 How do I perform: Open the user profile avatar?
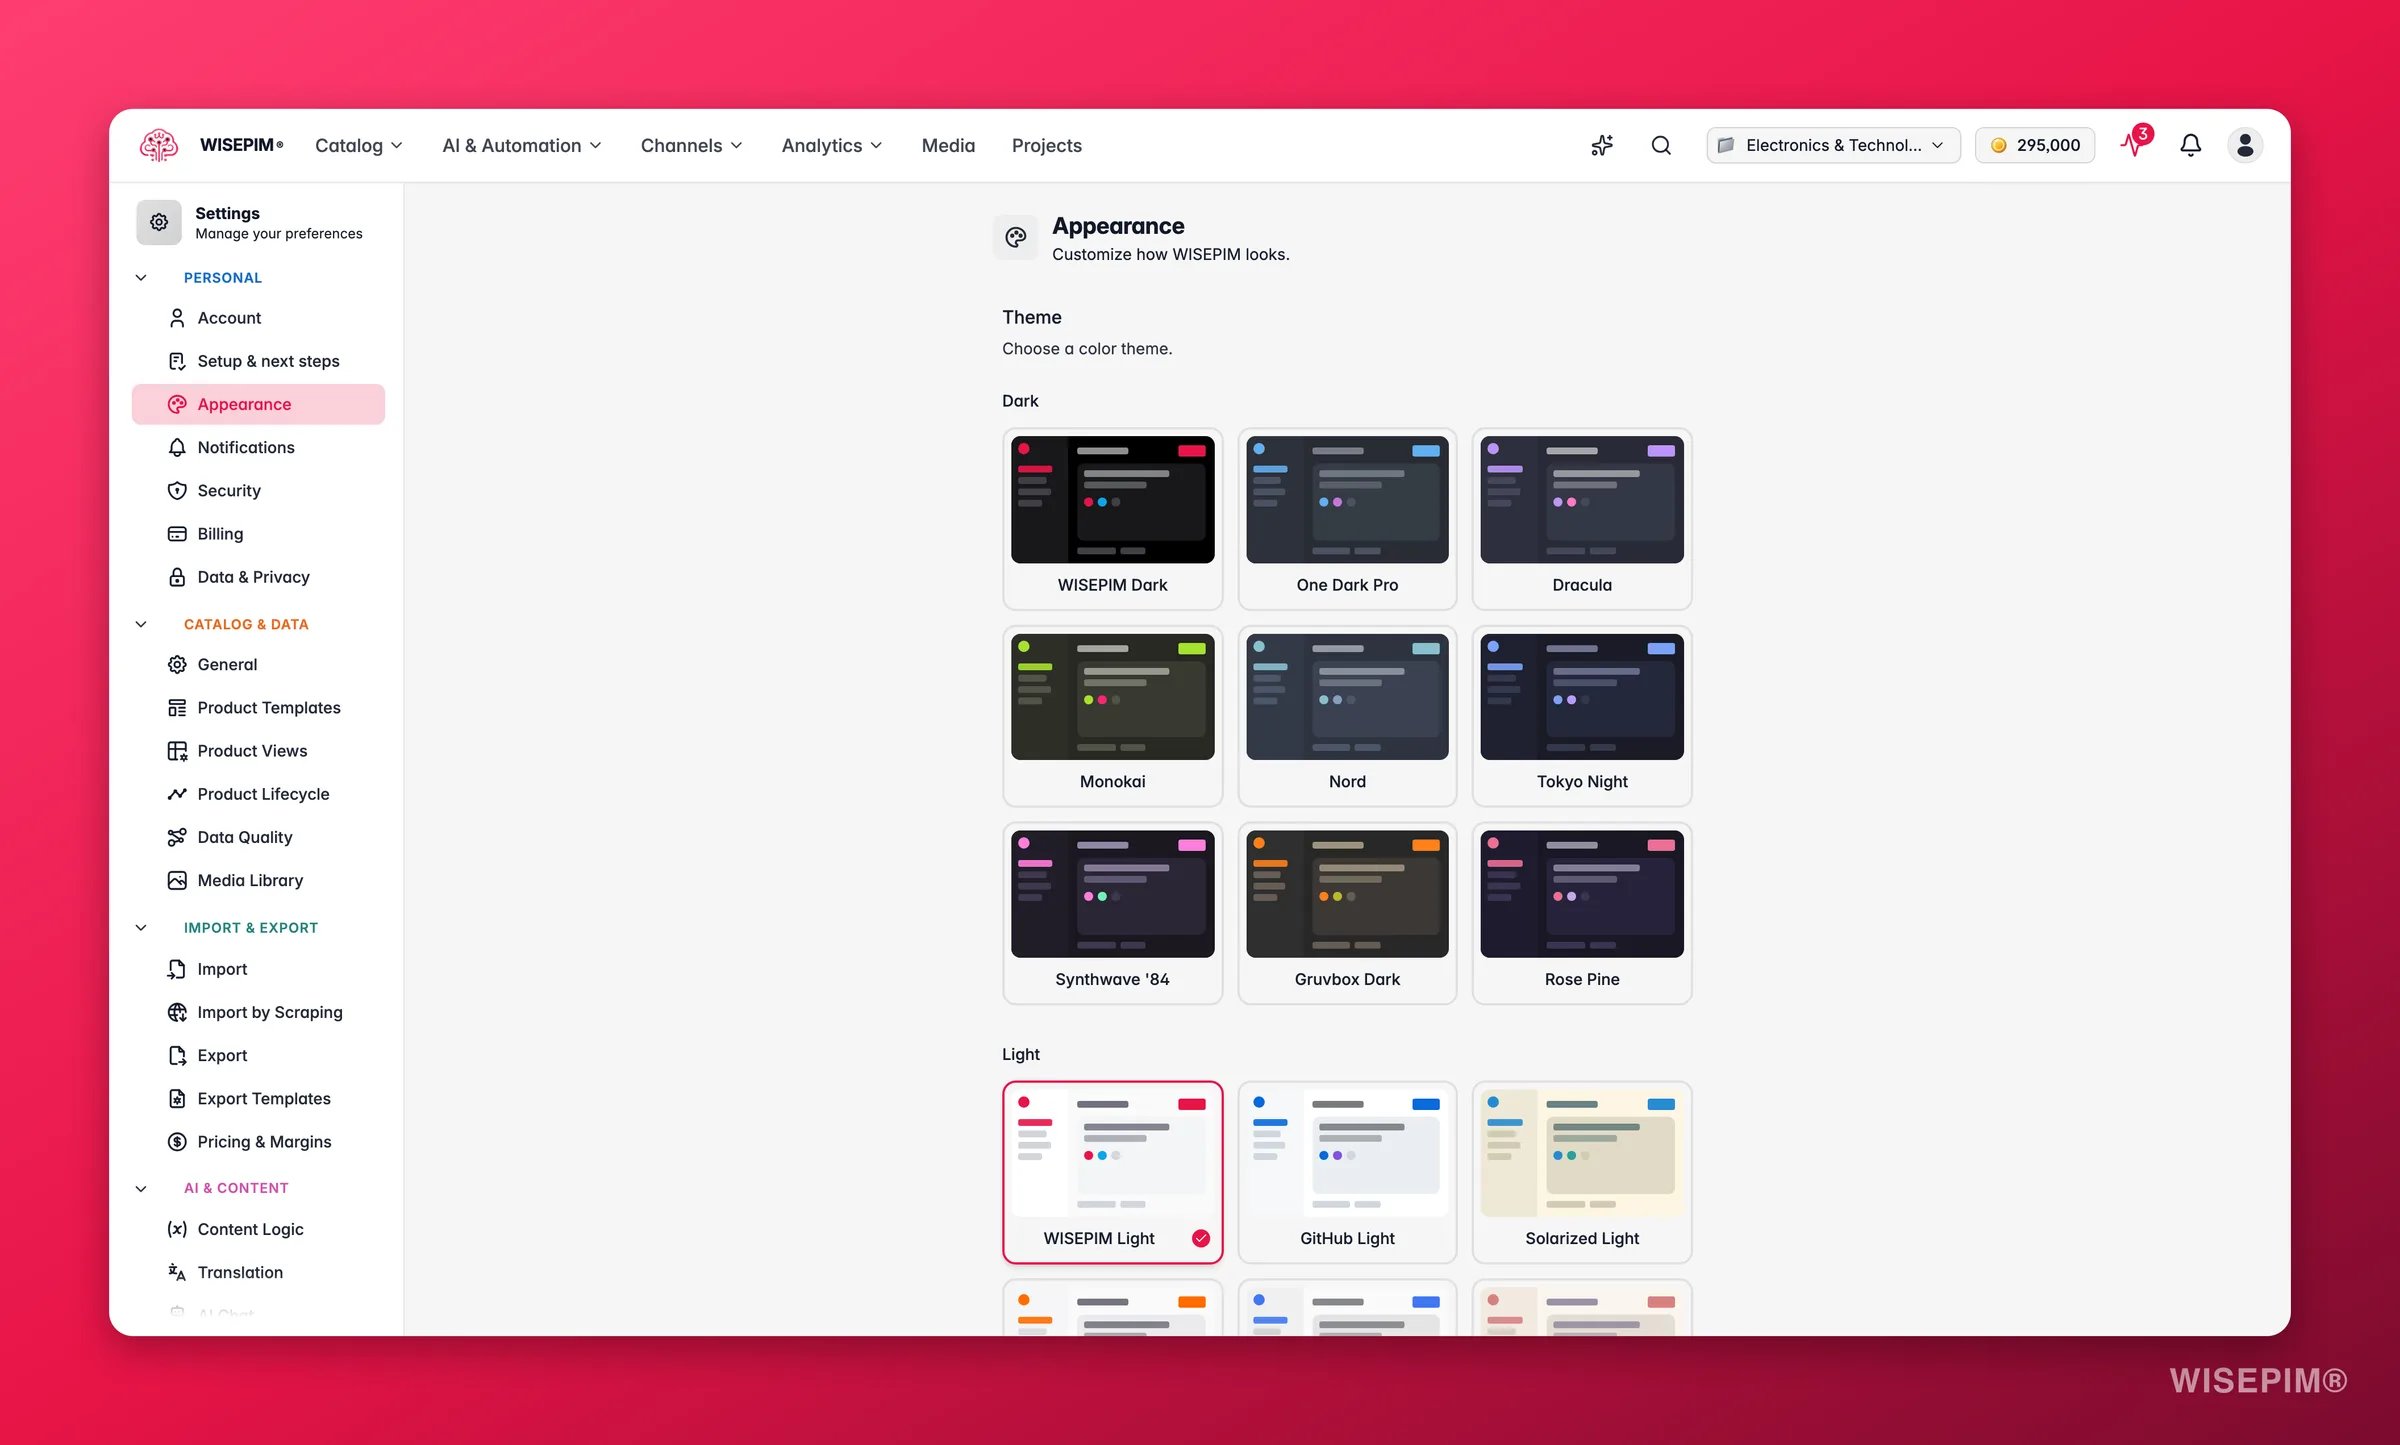coord(2245,145)
